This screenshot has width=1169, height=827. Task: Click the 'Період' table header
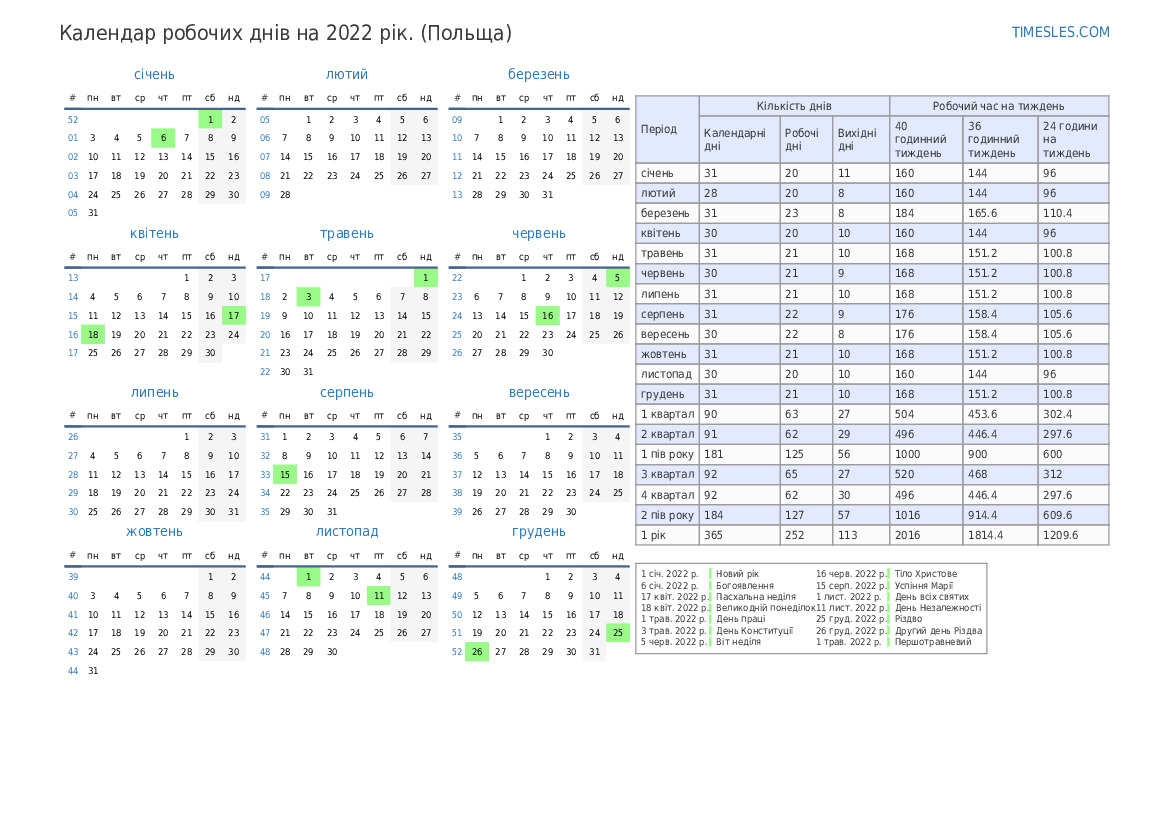667,129
